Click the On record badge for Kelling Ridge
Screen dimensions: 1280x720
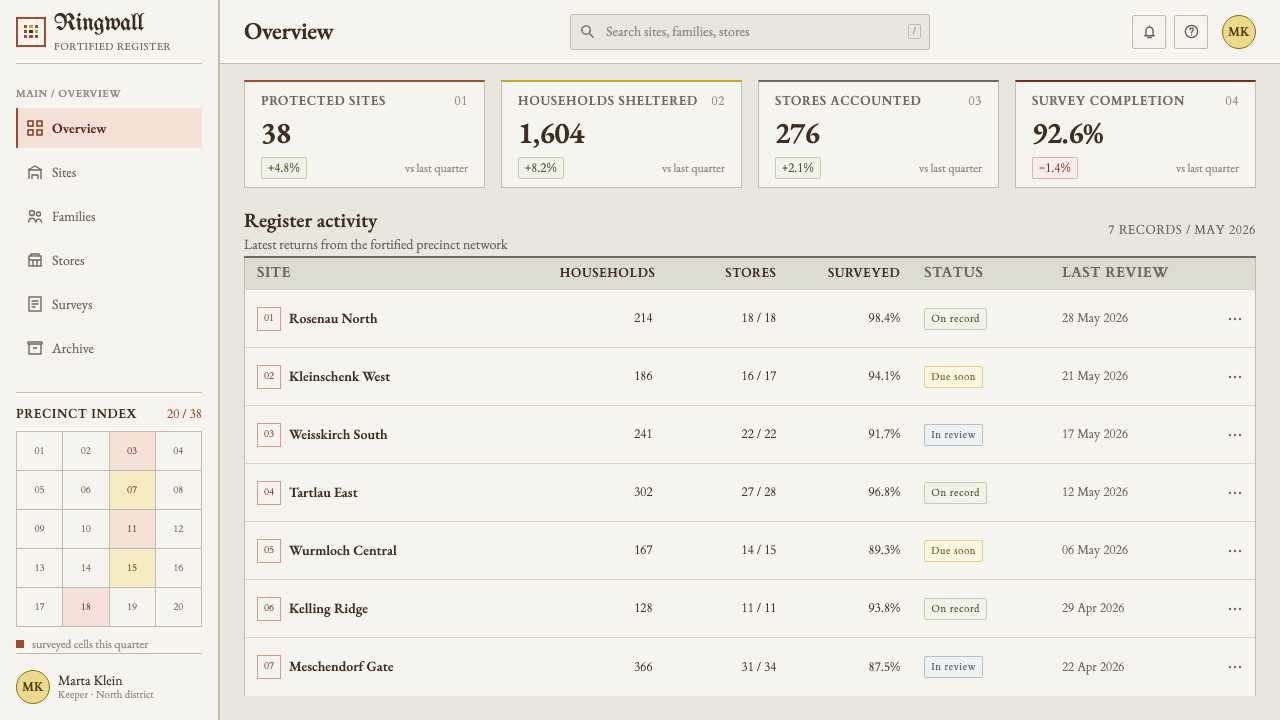955,609
